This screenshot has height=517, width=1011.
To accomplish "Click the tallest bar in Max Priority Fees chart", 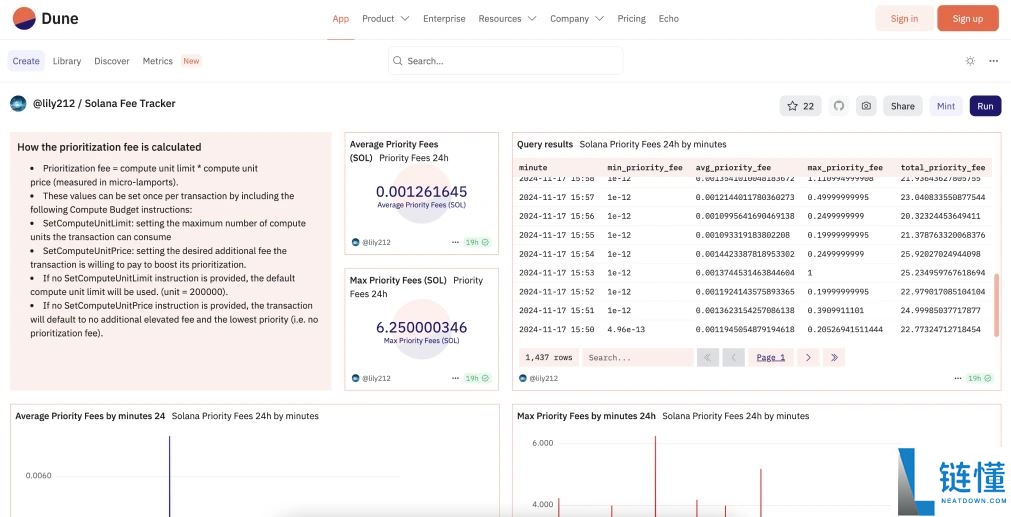I will click(x=655, y=476).
